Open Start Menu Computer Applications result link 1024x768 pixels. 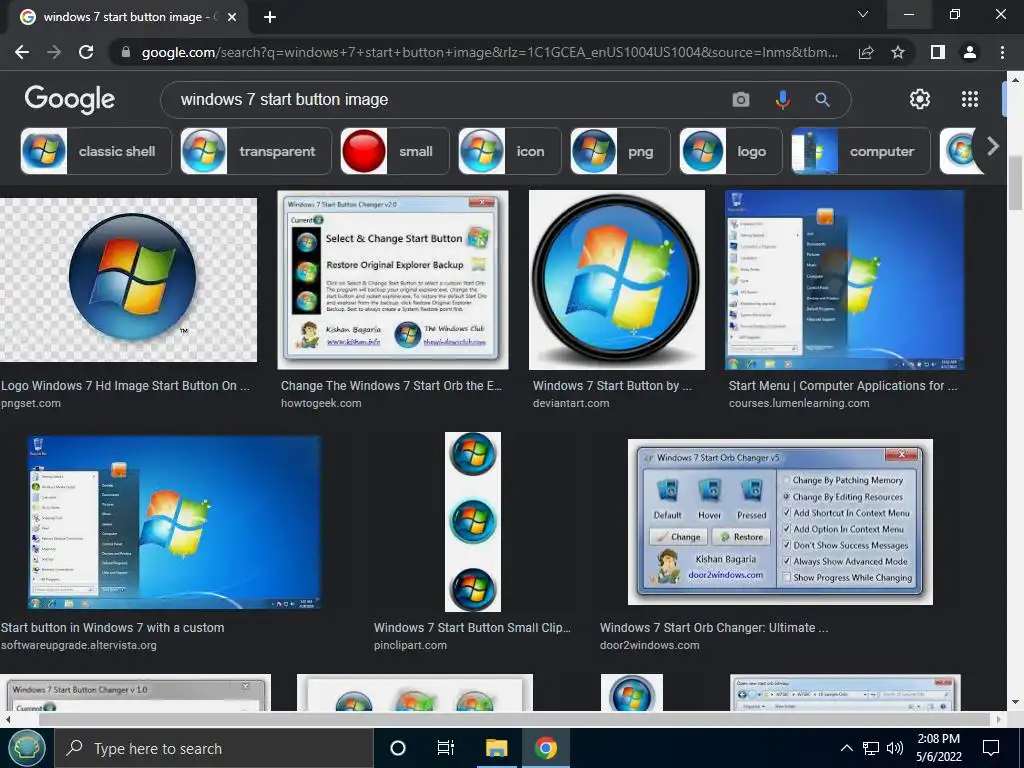[x=843, y=385]
